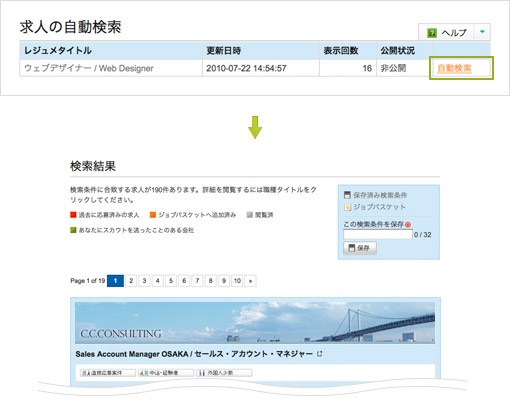Click the green help question mark icon
The width and height of the screenshot is (510, 410).
[432, 33]
